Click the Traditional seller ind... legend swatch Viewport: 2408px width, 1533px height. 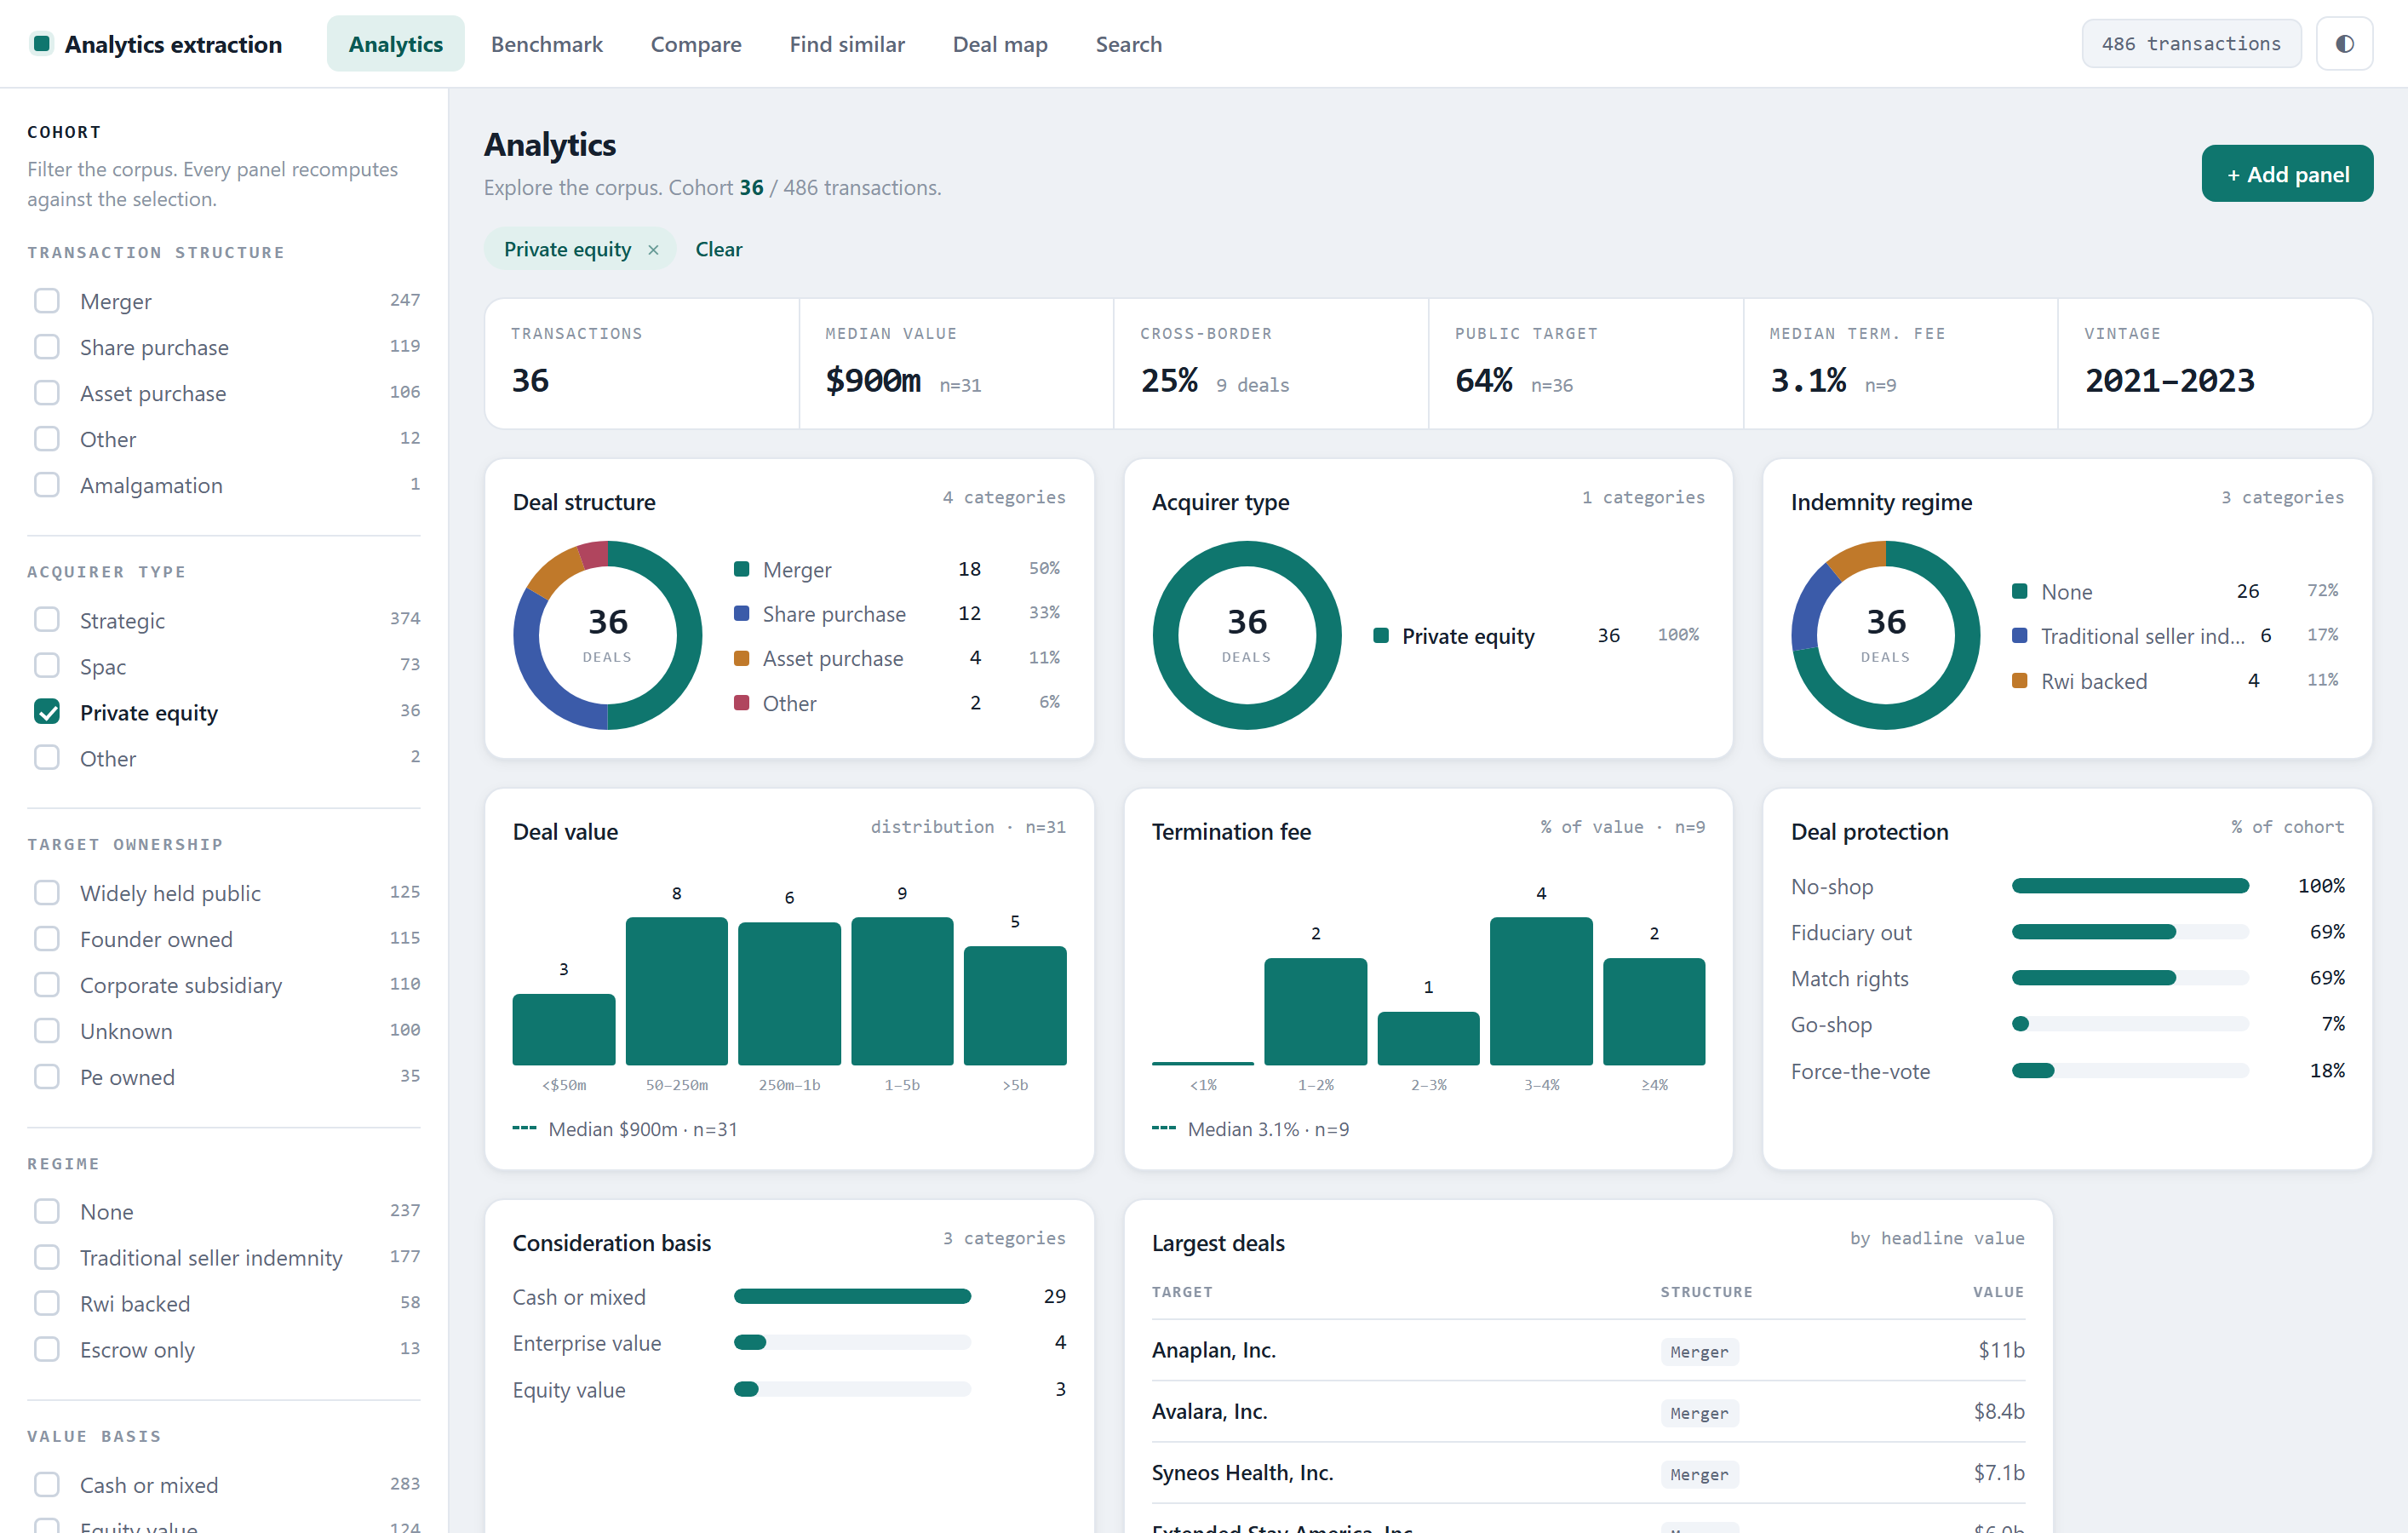point(2019,636)
